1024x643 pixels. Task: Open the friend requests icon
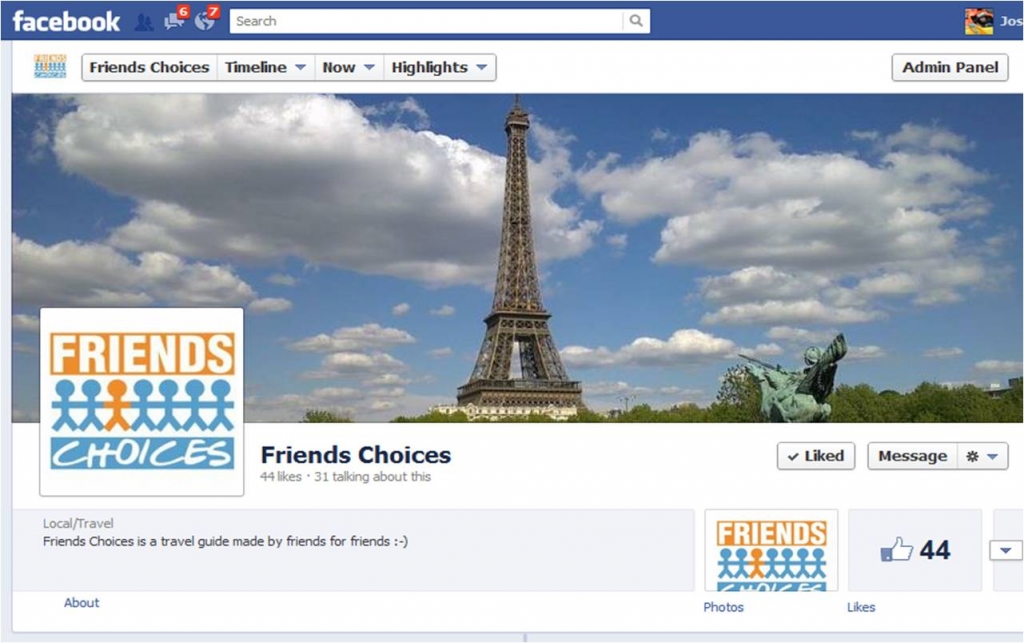tap(144, 22)
